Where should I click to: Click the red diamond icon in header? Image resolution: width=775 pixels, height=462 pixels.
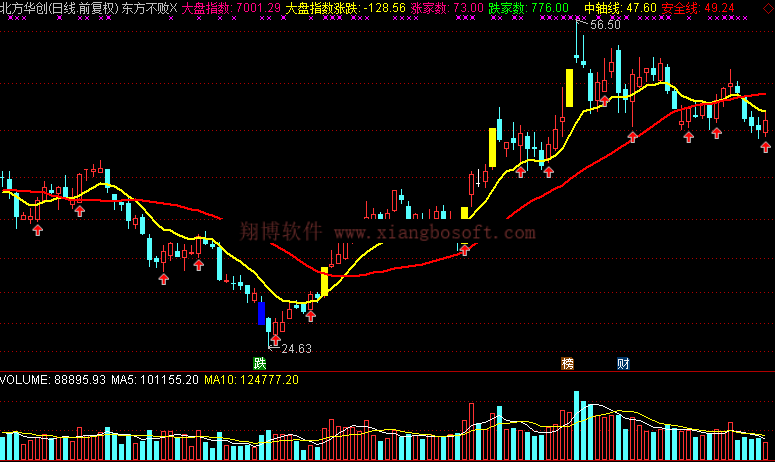pyautogui.click(x=769, y=7)
